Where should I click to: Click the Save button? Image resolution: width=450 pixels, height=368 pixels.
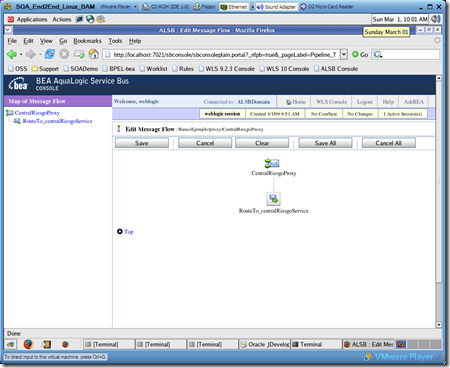coord(142,143)
